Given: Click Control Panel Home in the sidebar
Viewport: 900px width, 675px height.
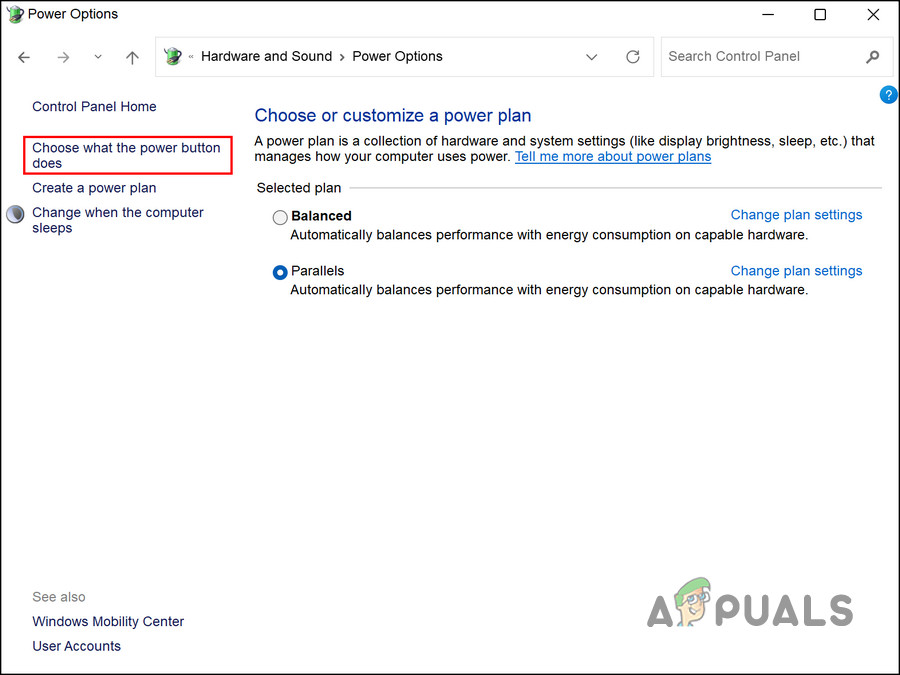Looking at the screenshot, I should pyautogui.click(x=94, y=106).
